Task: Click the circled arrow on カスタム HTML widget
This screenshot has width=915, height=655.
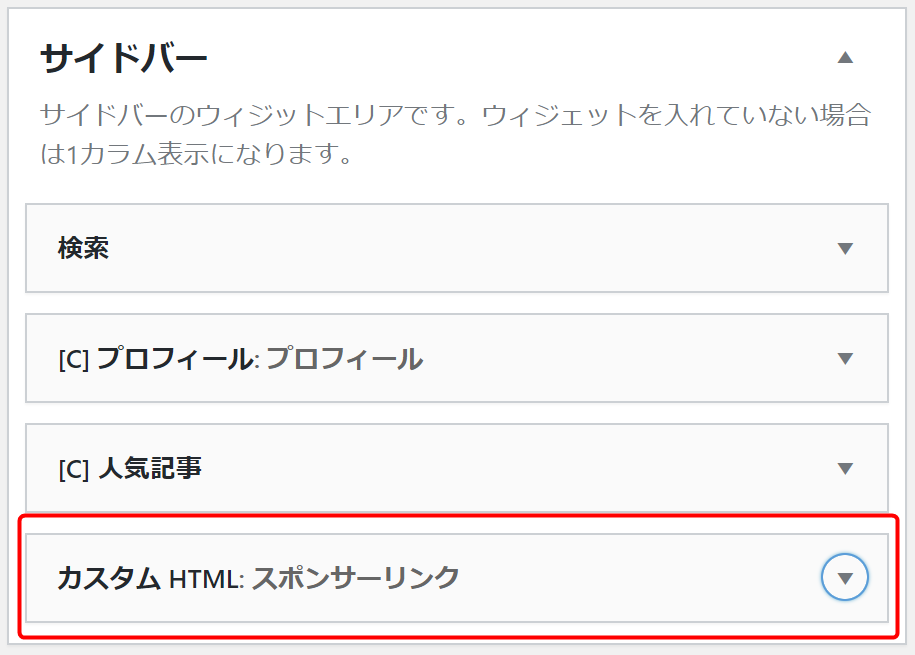Action: point(845,577)
